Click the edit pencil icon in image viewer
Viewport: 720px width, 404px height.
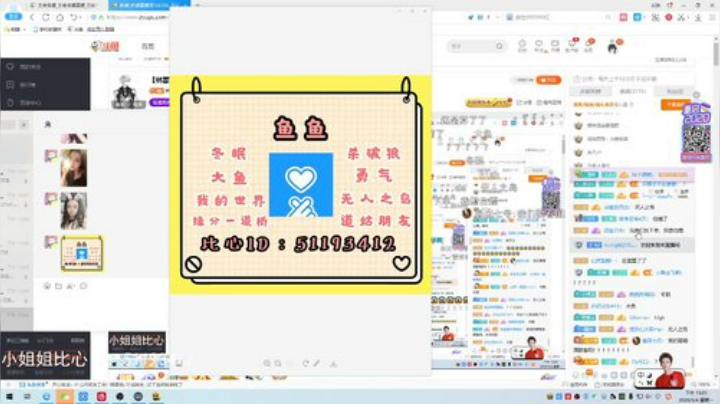(317, 363)
